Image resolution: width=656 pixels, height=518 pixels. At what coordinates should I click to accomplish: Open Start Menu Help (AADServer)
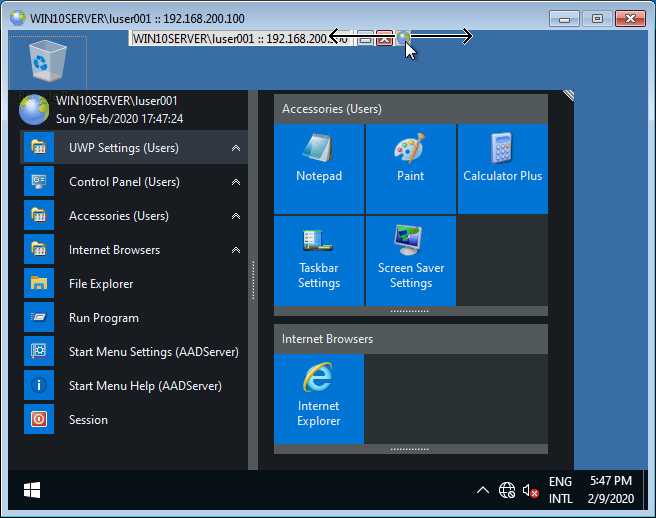coord(144,386)
